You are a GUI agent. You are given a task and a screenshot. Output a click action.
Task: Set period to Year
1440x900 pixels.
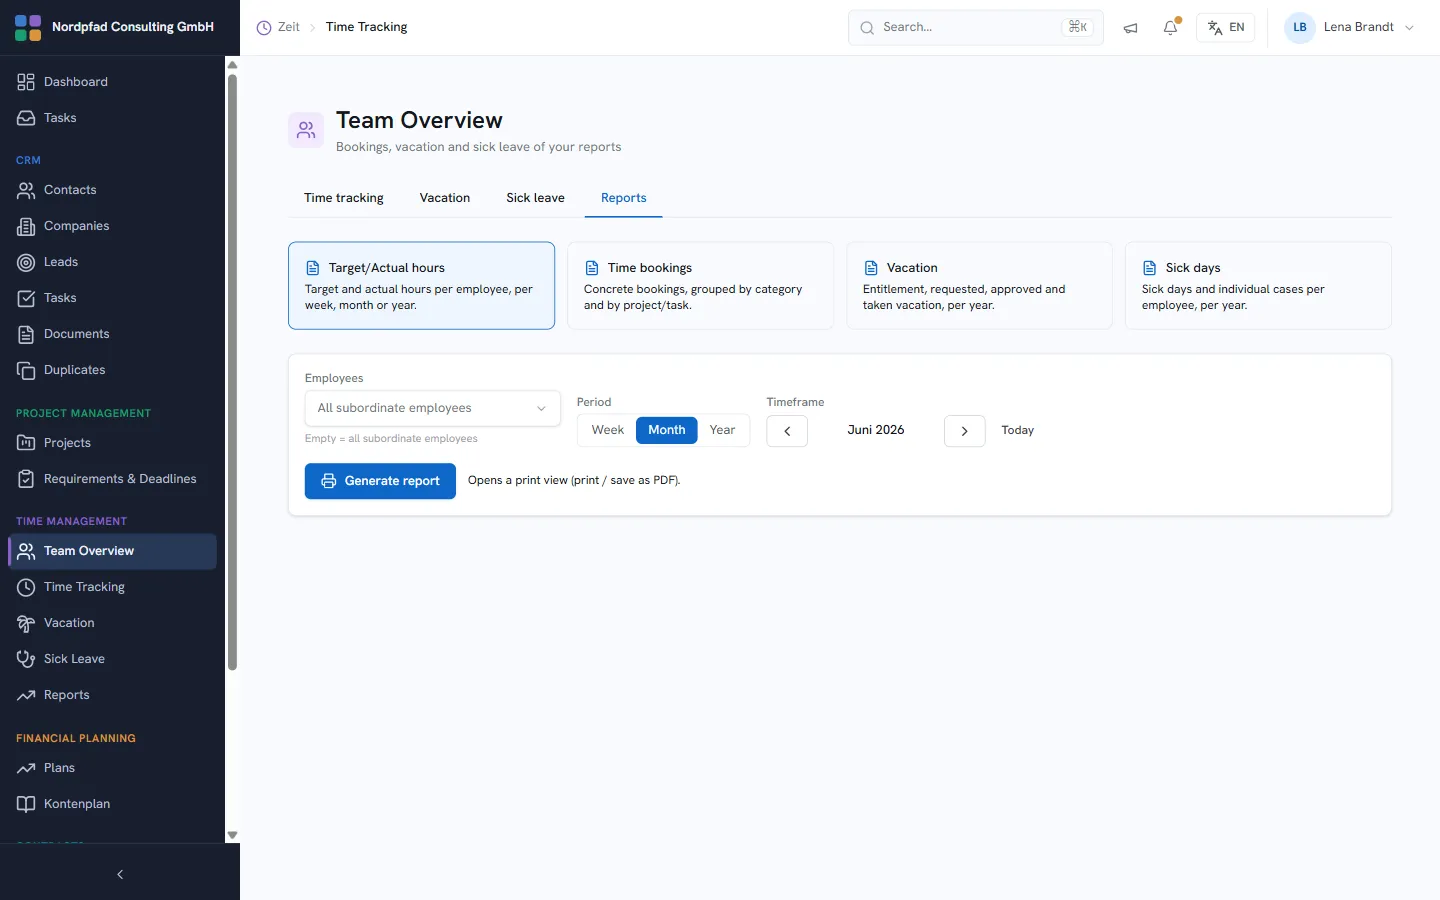tap(722, 430)
